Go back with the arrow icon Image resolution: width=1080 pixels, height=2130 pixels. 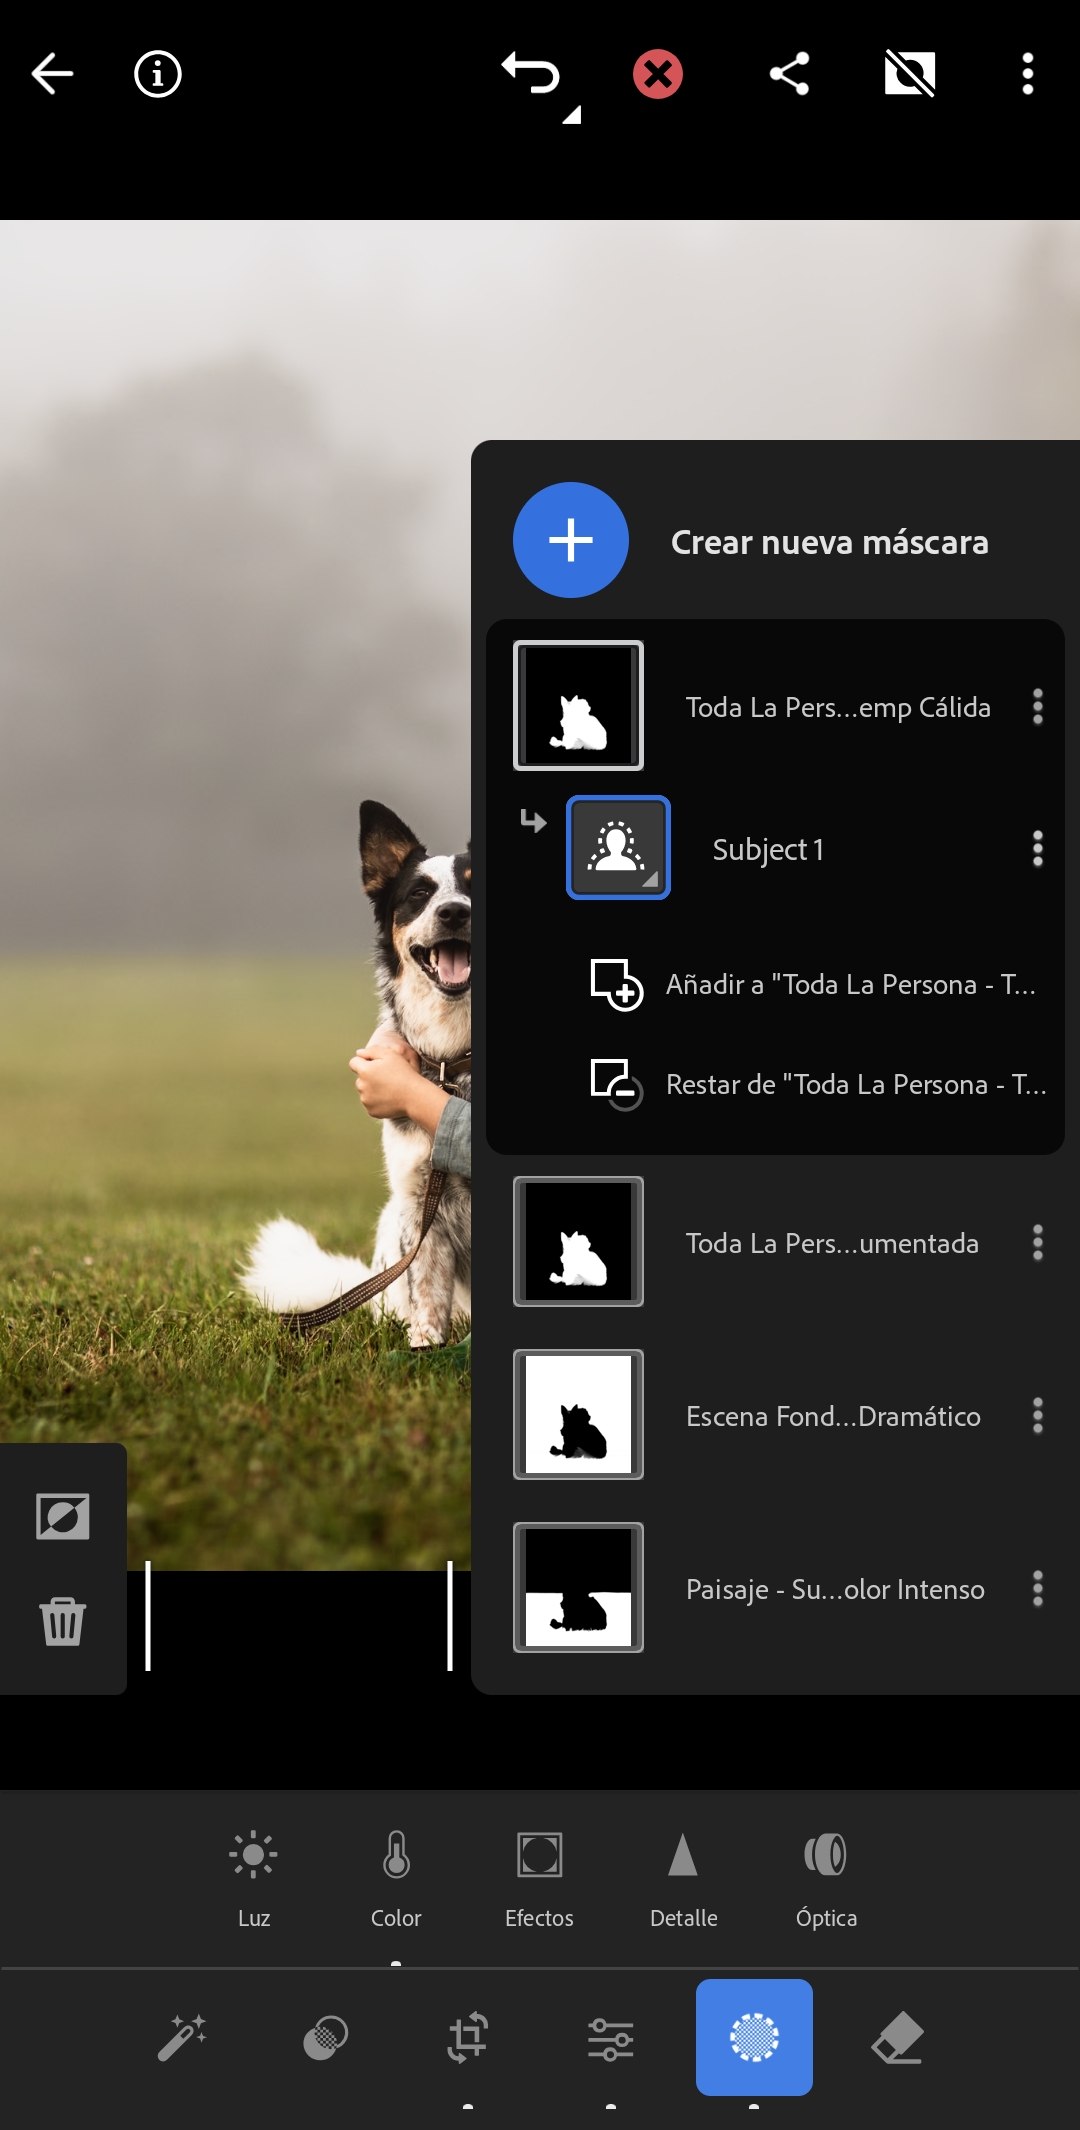[53, 74]
